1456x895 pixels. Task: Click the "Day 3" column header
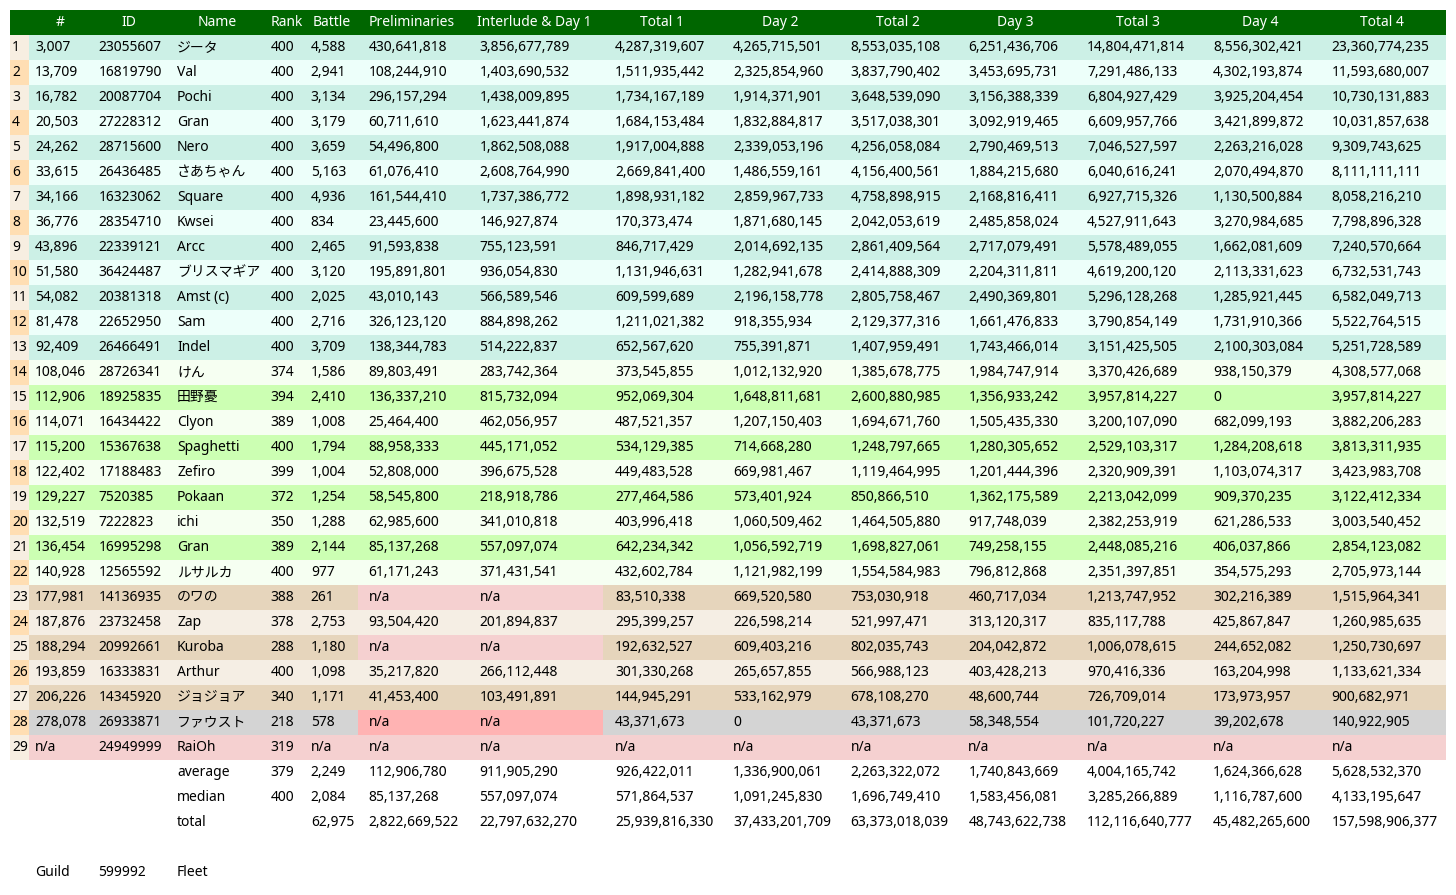(x=1015, y=21)
